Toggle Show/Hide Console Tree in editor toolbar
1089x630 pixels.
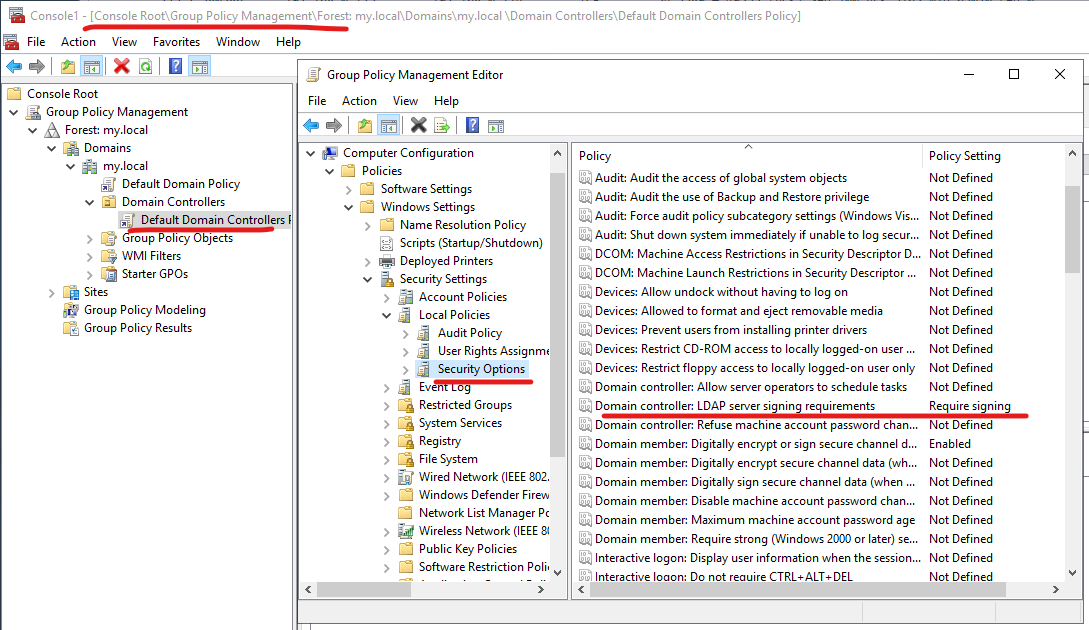coord(389,125)
